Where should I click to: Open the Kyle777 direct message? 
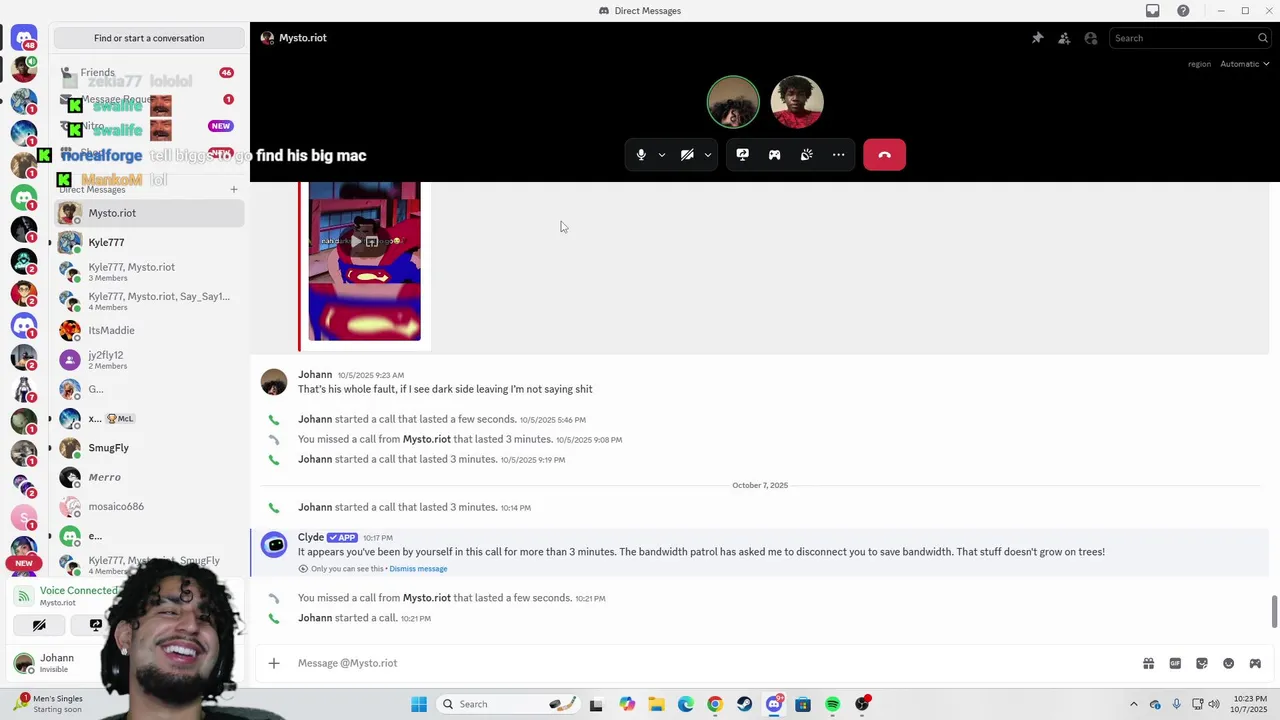pyautogui.click(x=149, y=242)
